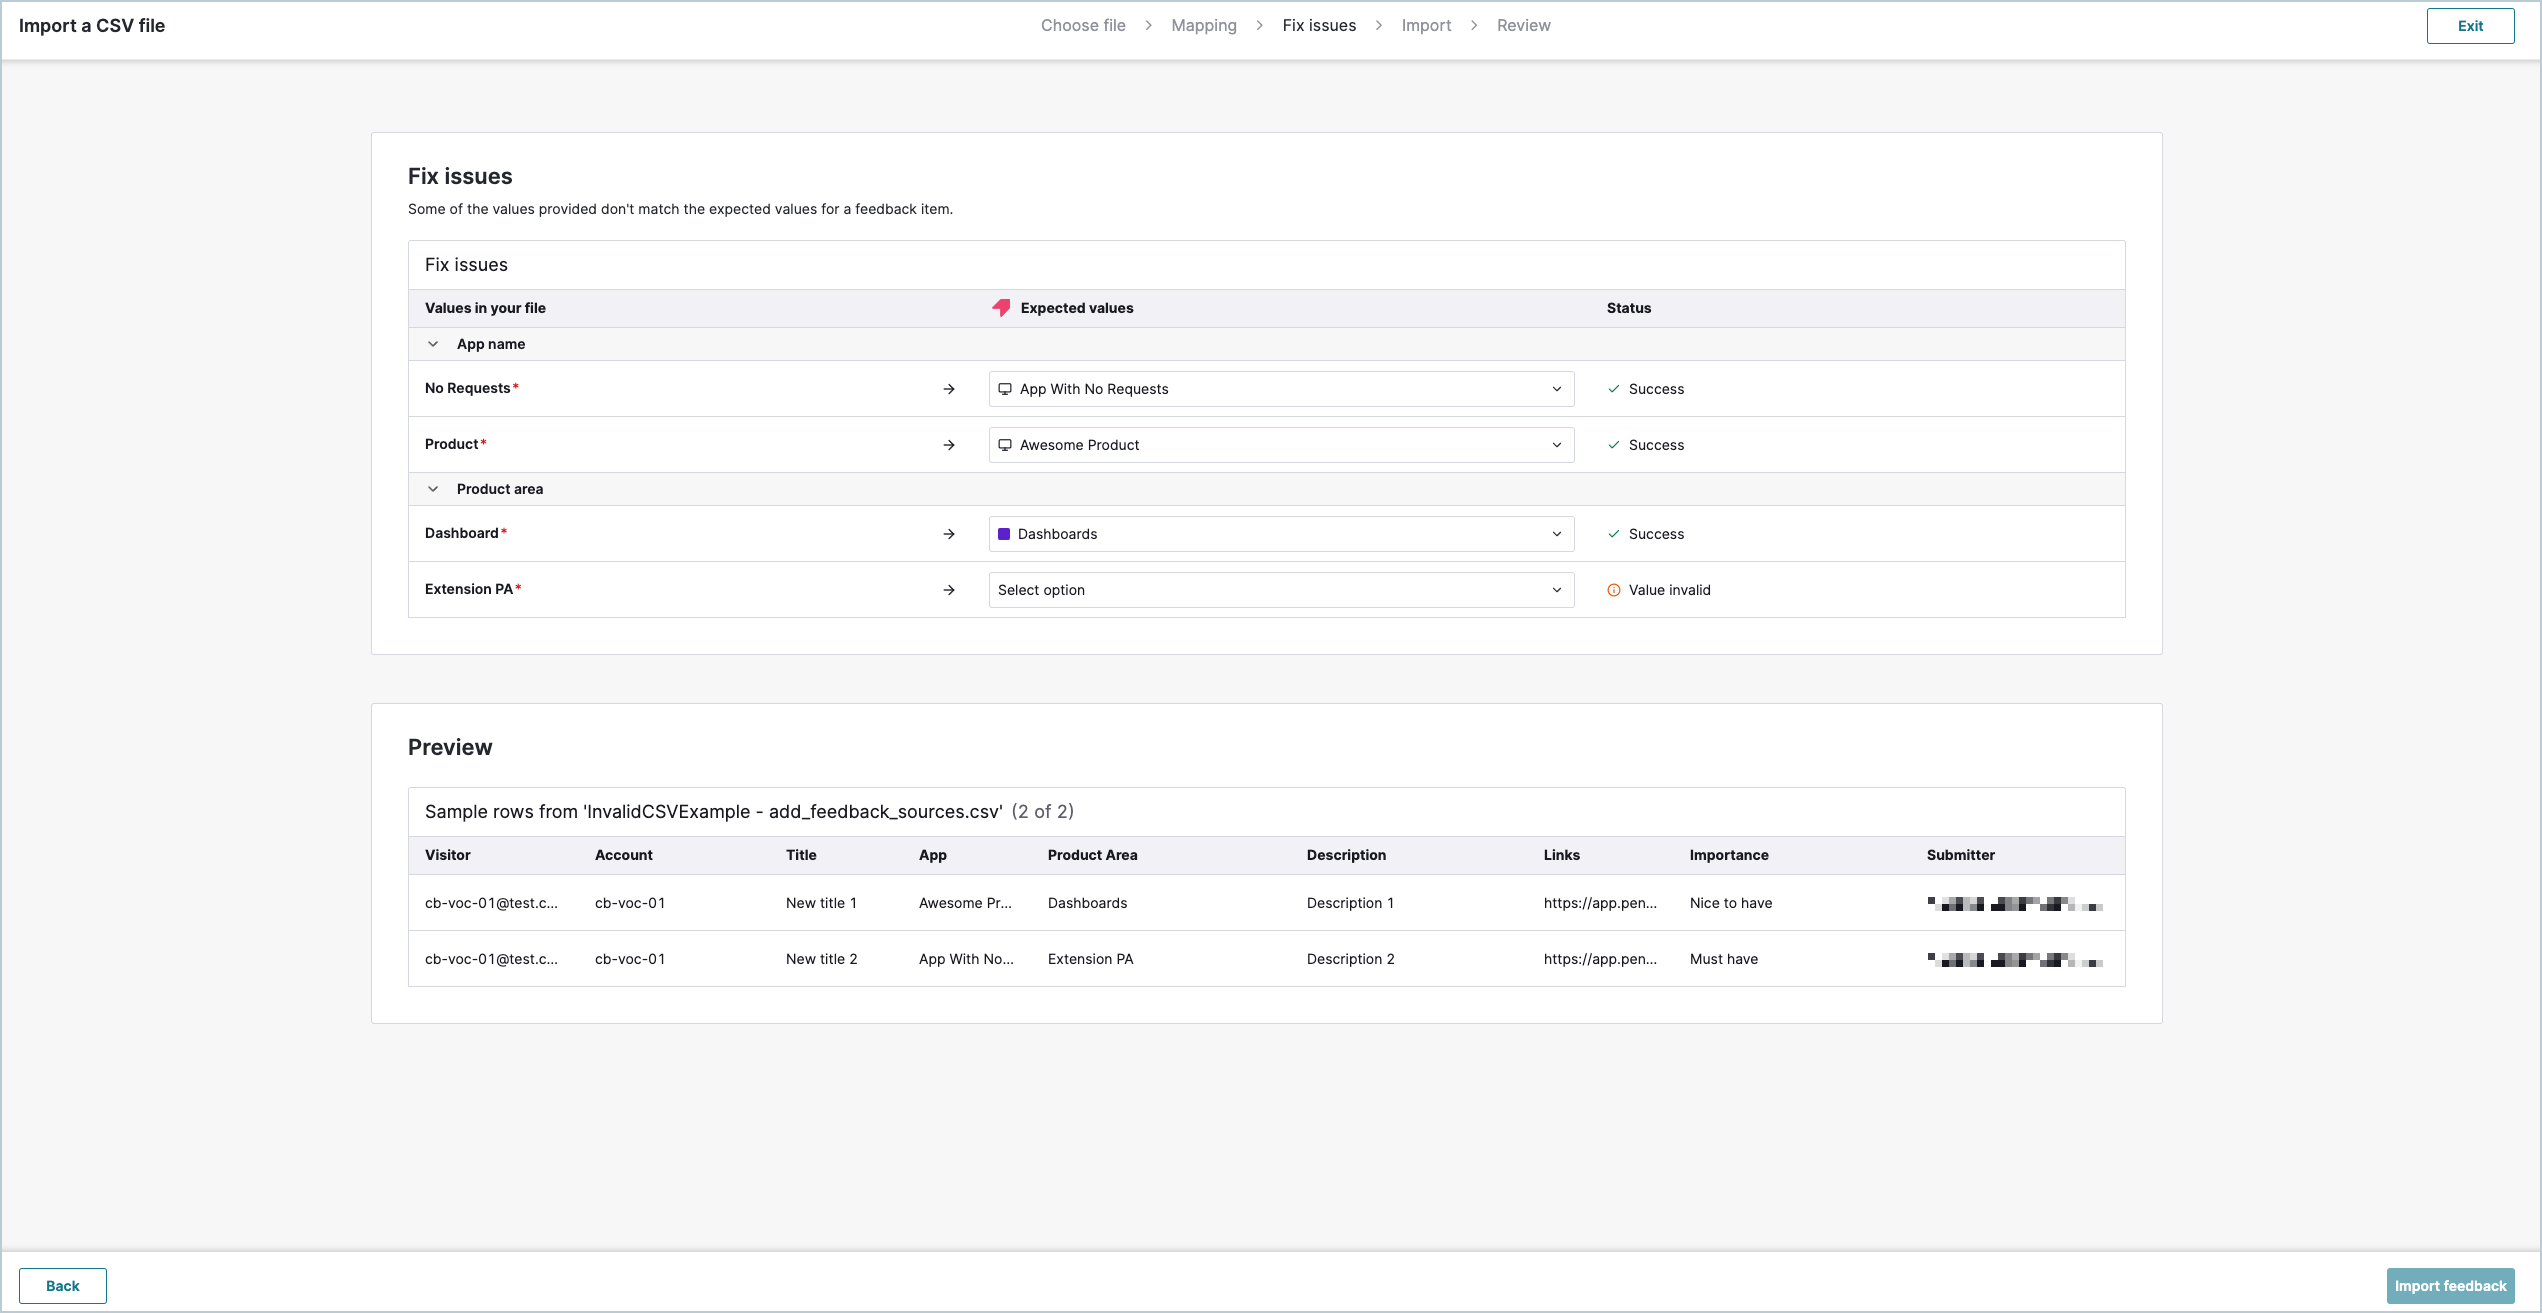Click the Links column header
The image size is (2542, 1313).
[1562, 855]
